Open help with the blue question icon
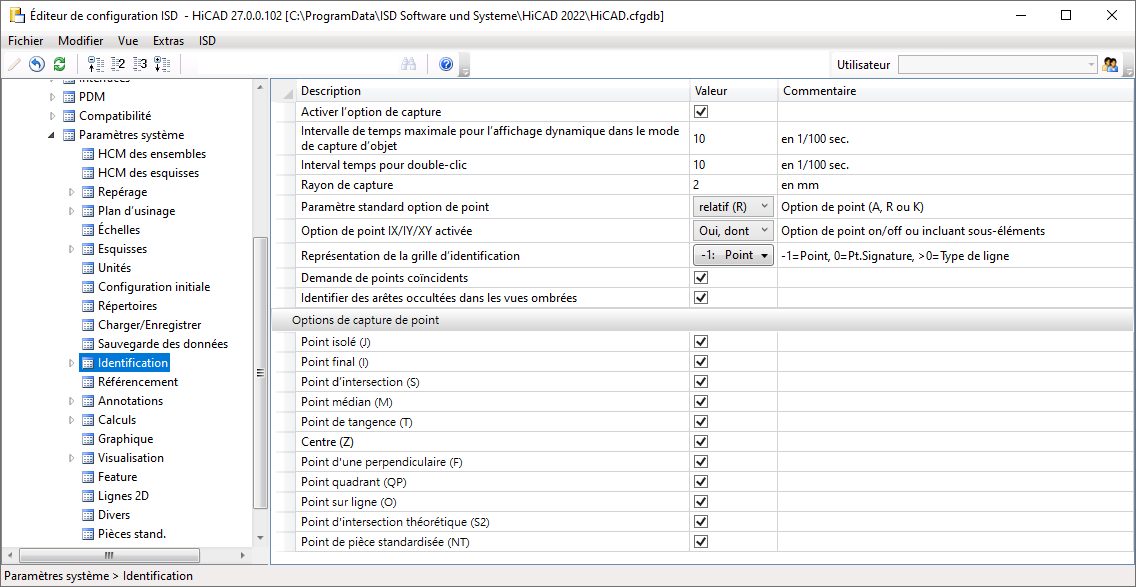 446,64
